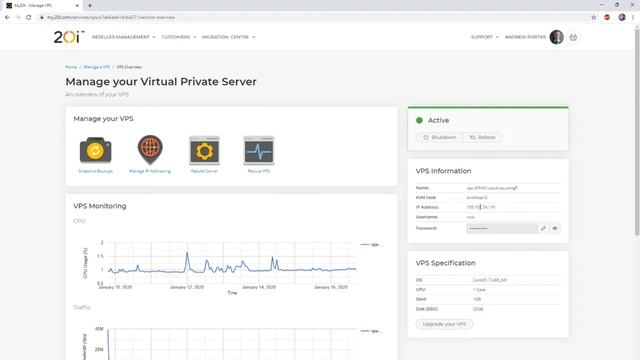Image resolution: width=640 pixels, height=360 pixels.
Task: Click the highest CPU spike on chart
Action: point(187,254)
